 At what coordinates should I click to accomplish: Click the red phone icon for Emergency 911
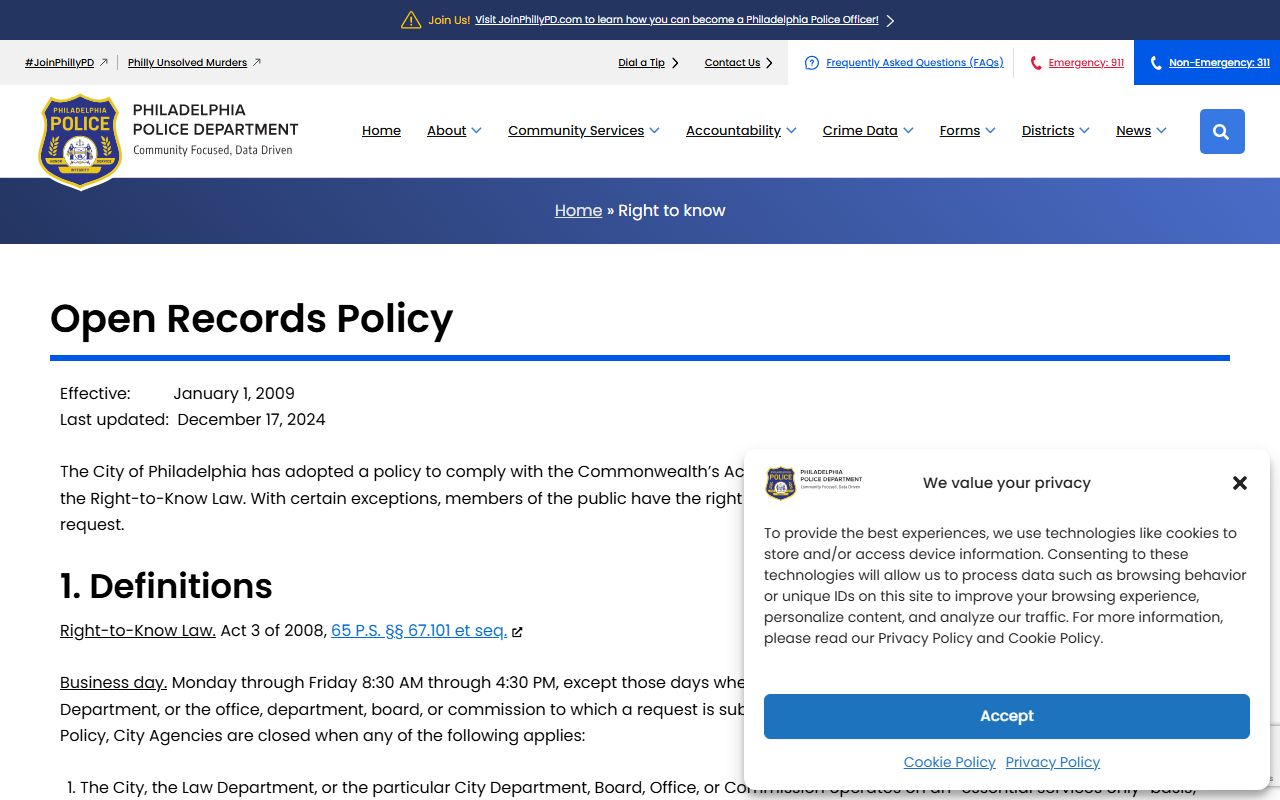pos(1036,63)
